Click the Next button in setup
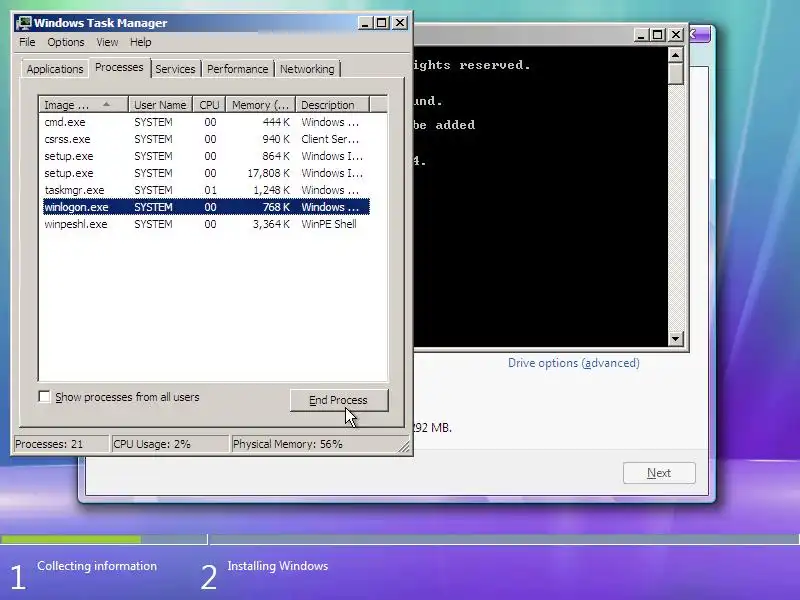800x600 pixels. pyautogui.click(x=659, y=473)
